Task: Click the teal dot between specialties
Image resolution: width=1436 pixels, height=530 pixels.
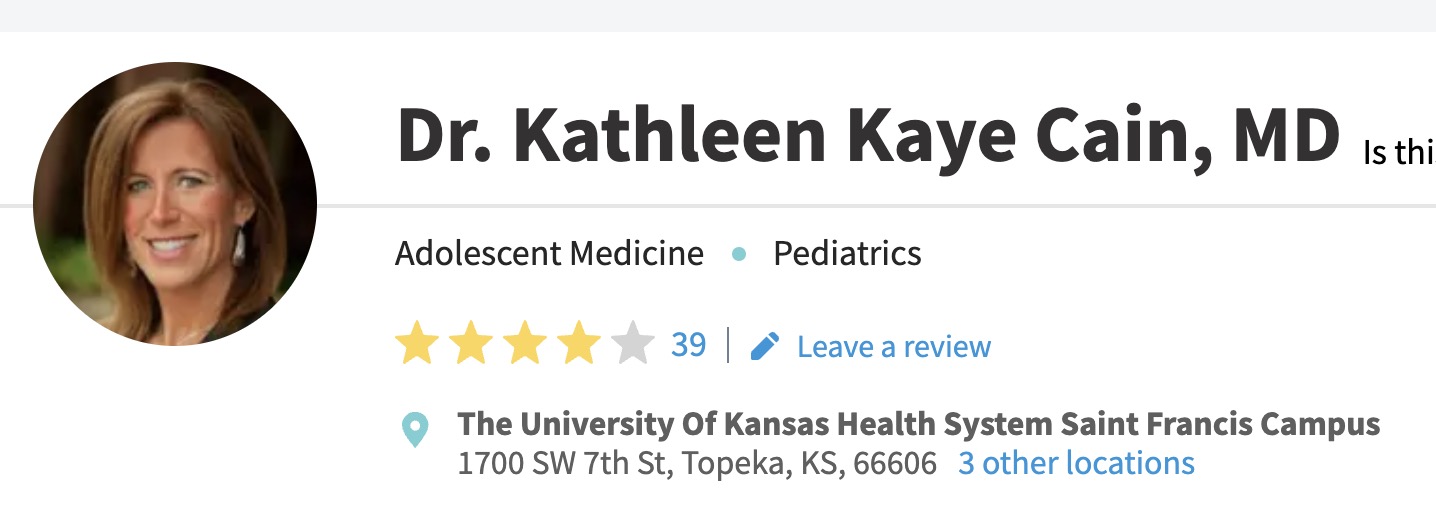Action: tap(739, 254)
